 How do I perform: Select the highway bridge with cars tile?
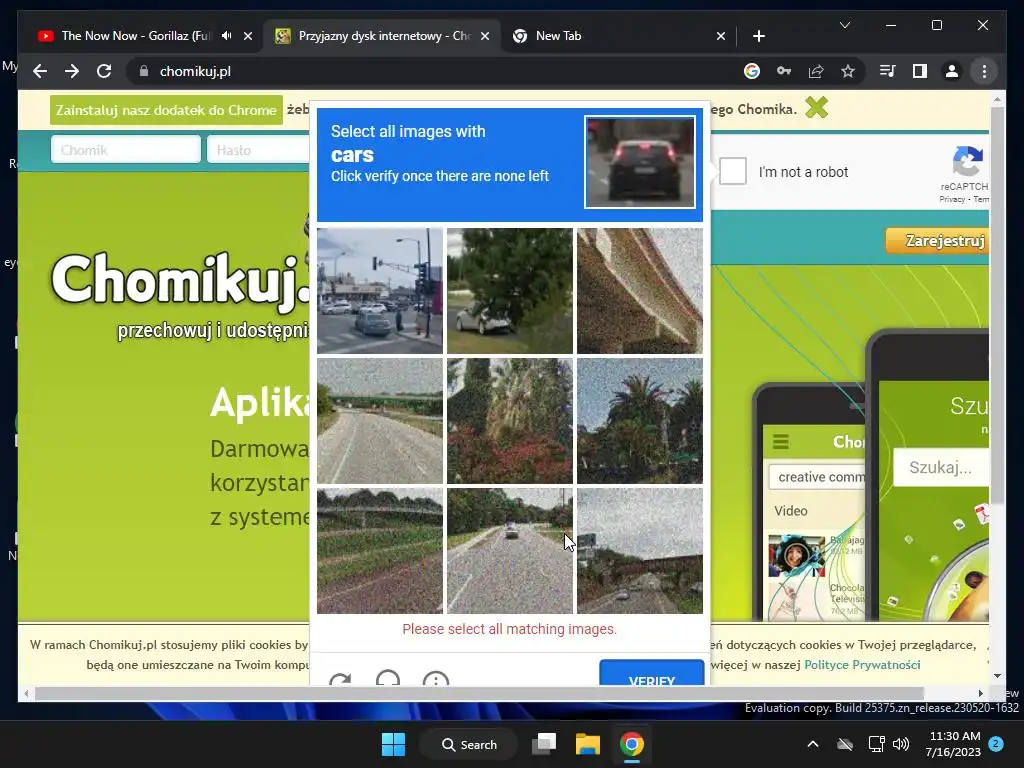coord(640,551)
